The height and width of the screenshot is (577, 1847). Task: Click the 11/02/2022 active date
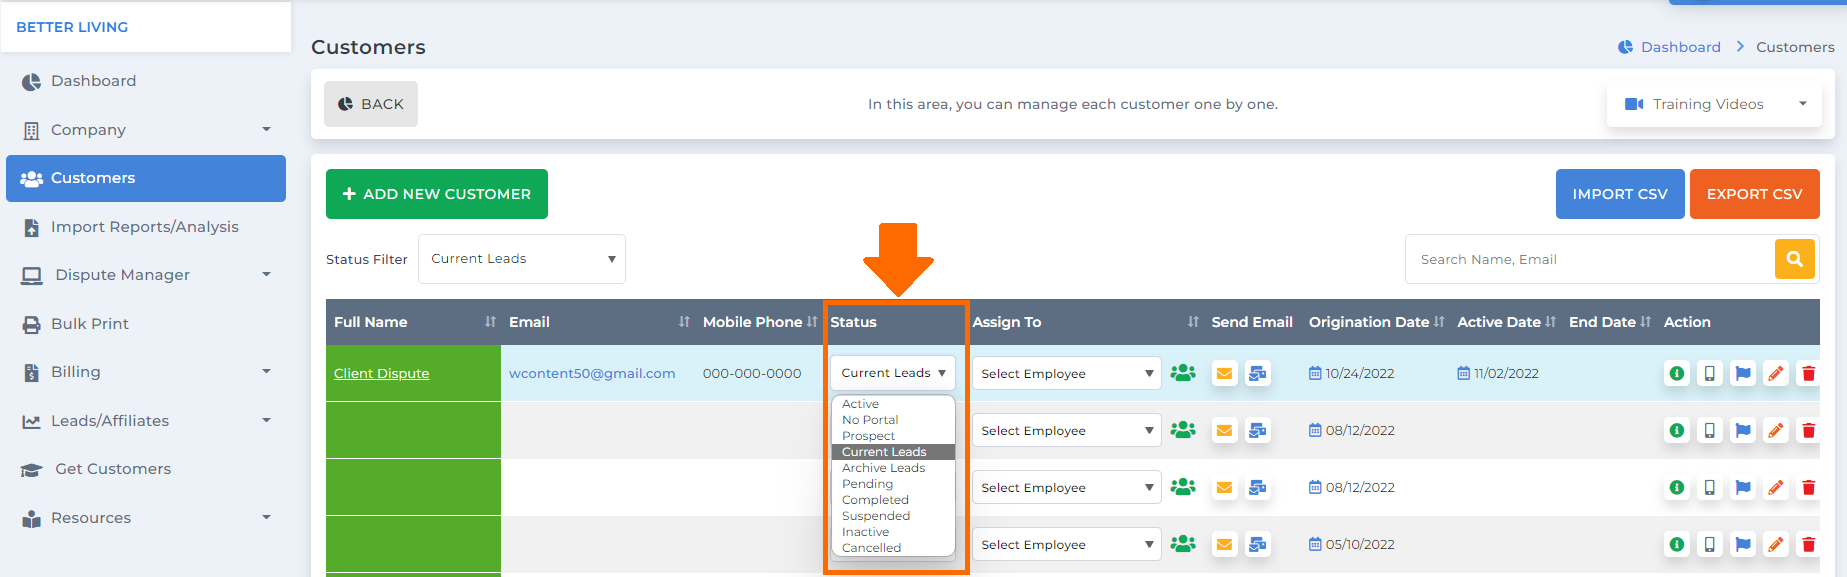coord(1506,373)
